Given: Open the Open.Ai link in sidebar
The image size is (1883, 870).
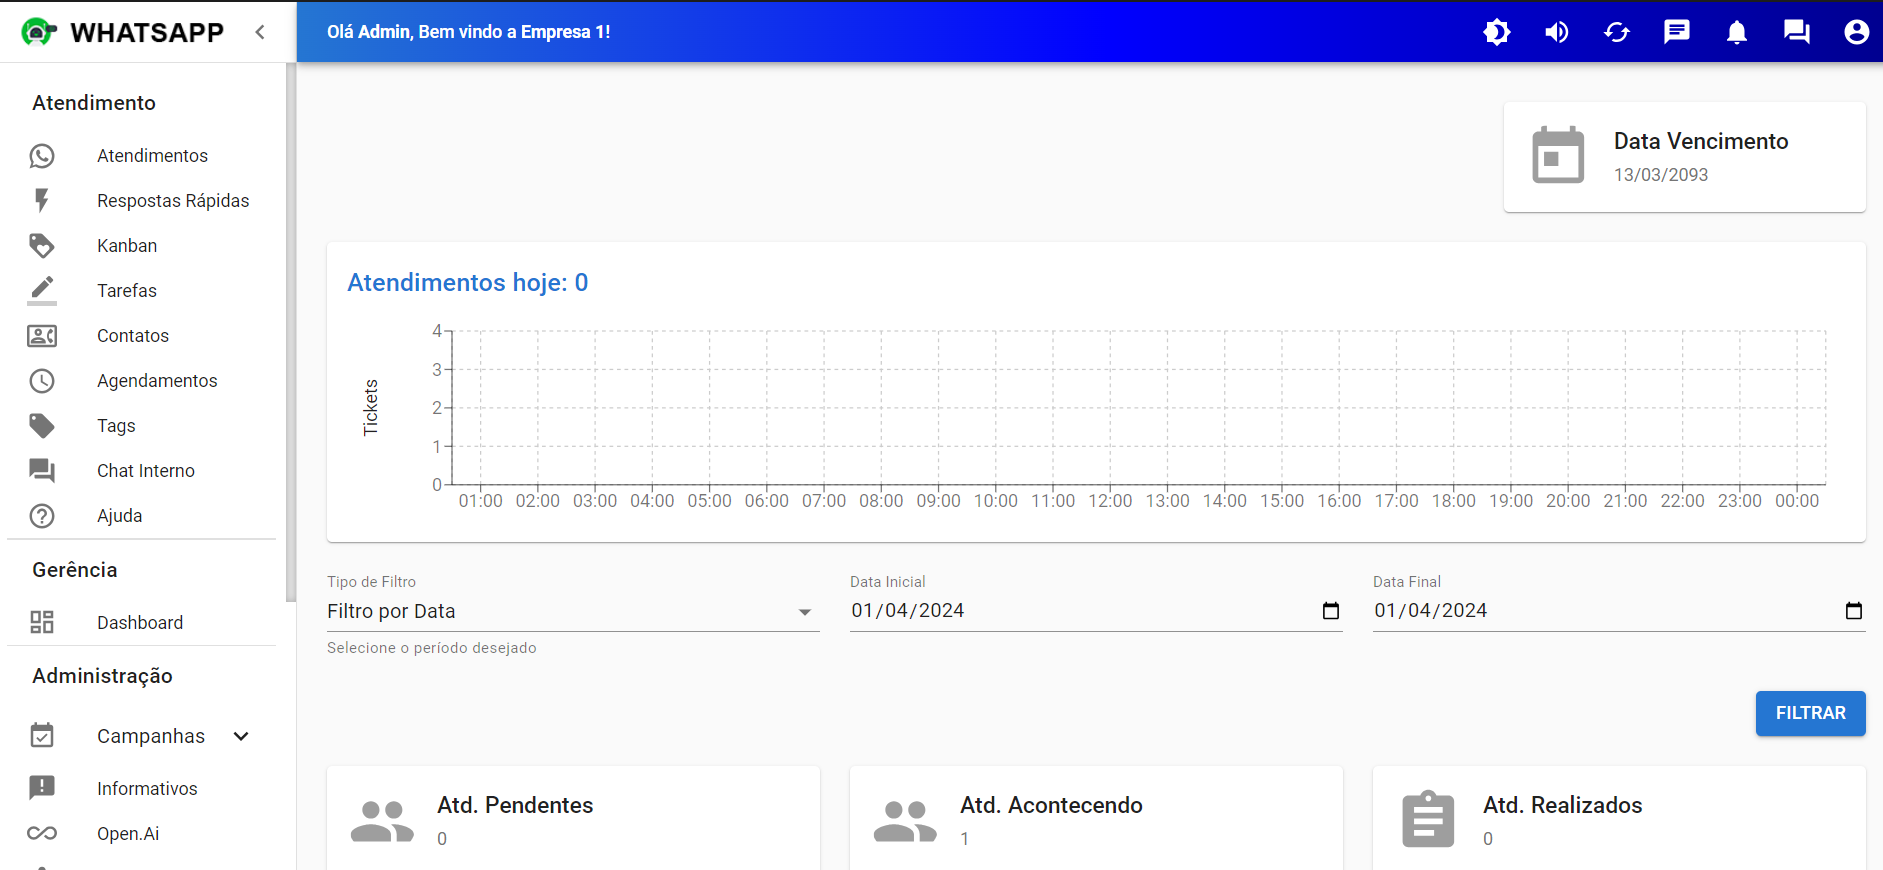Looking at the screenshot, I should [128, 834].
